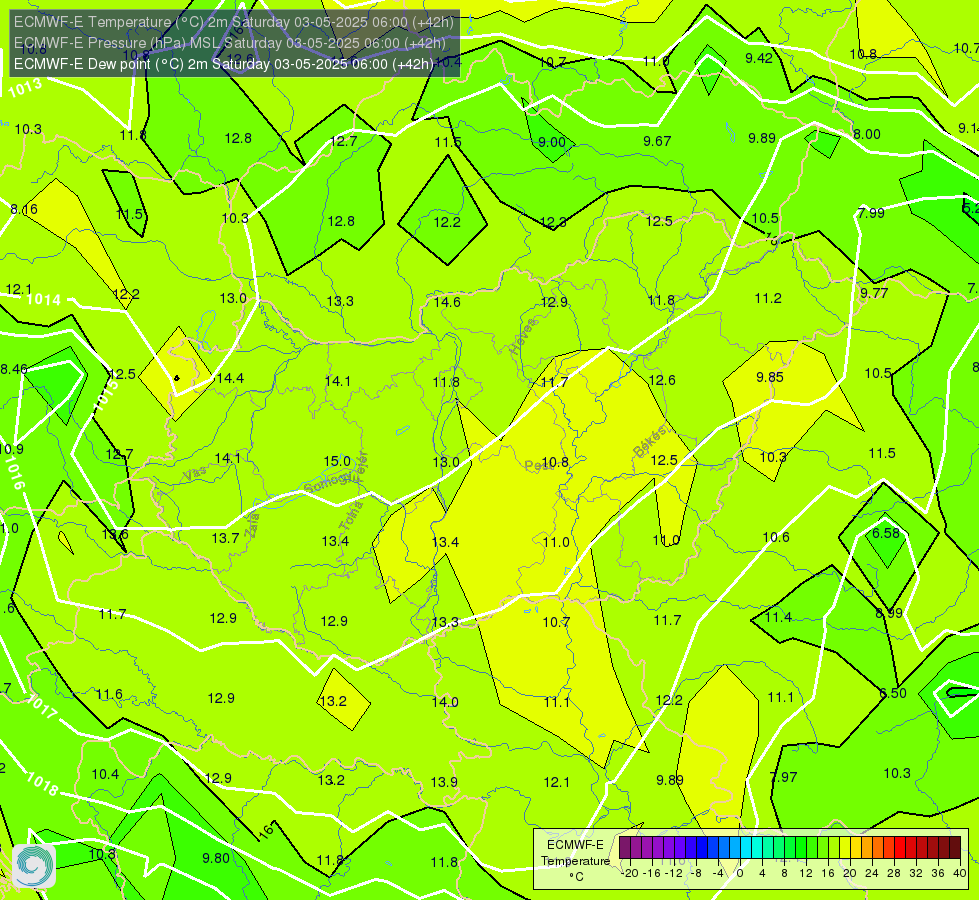This screenshot has height=900, width=979.
Task: Click the 15.0 temperature value
Action: [x=337, y=461]
